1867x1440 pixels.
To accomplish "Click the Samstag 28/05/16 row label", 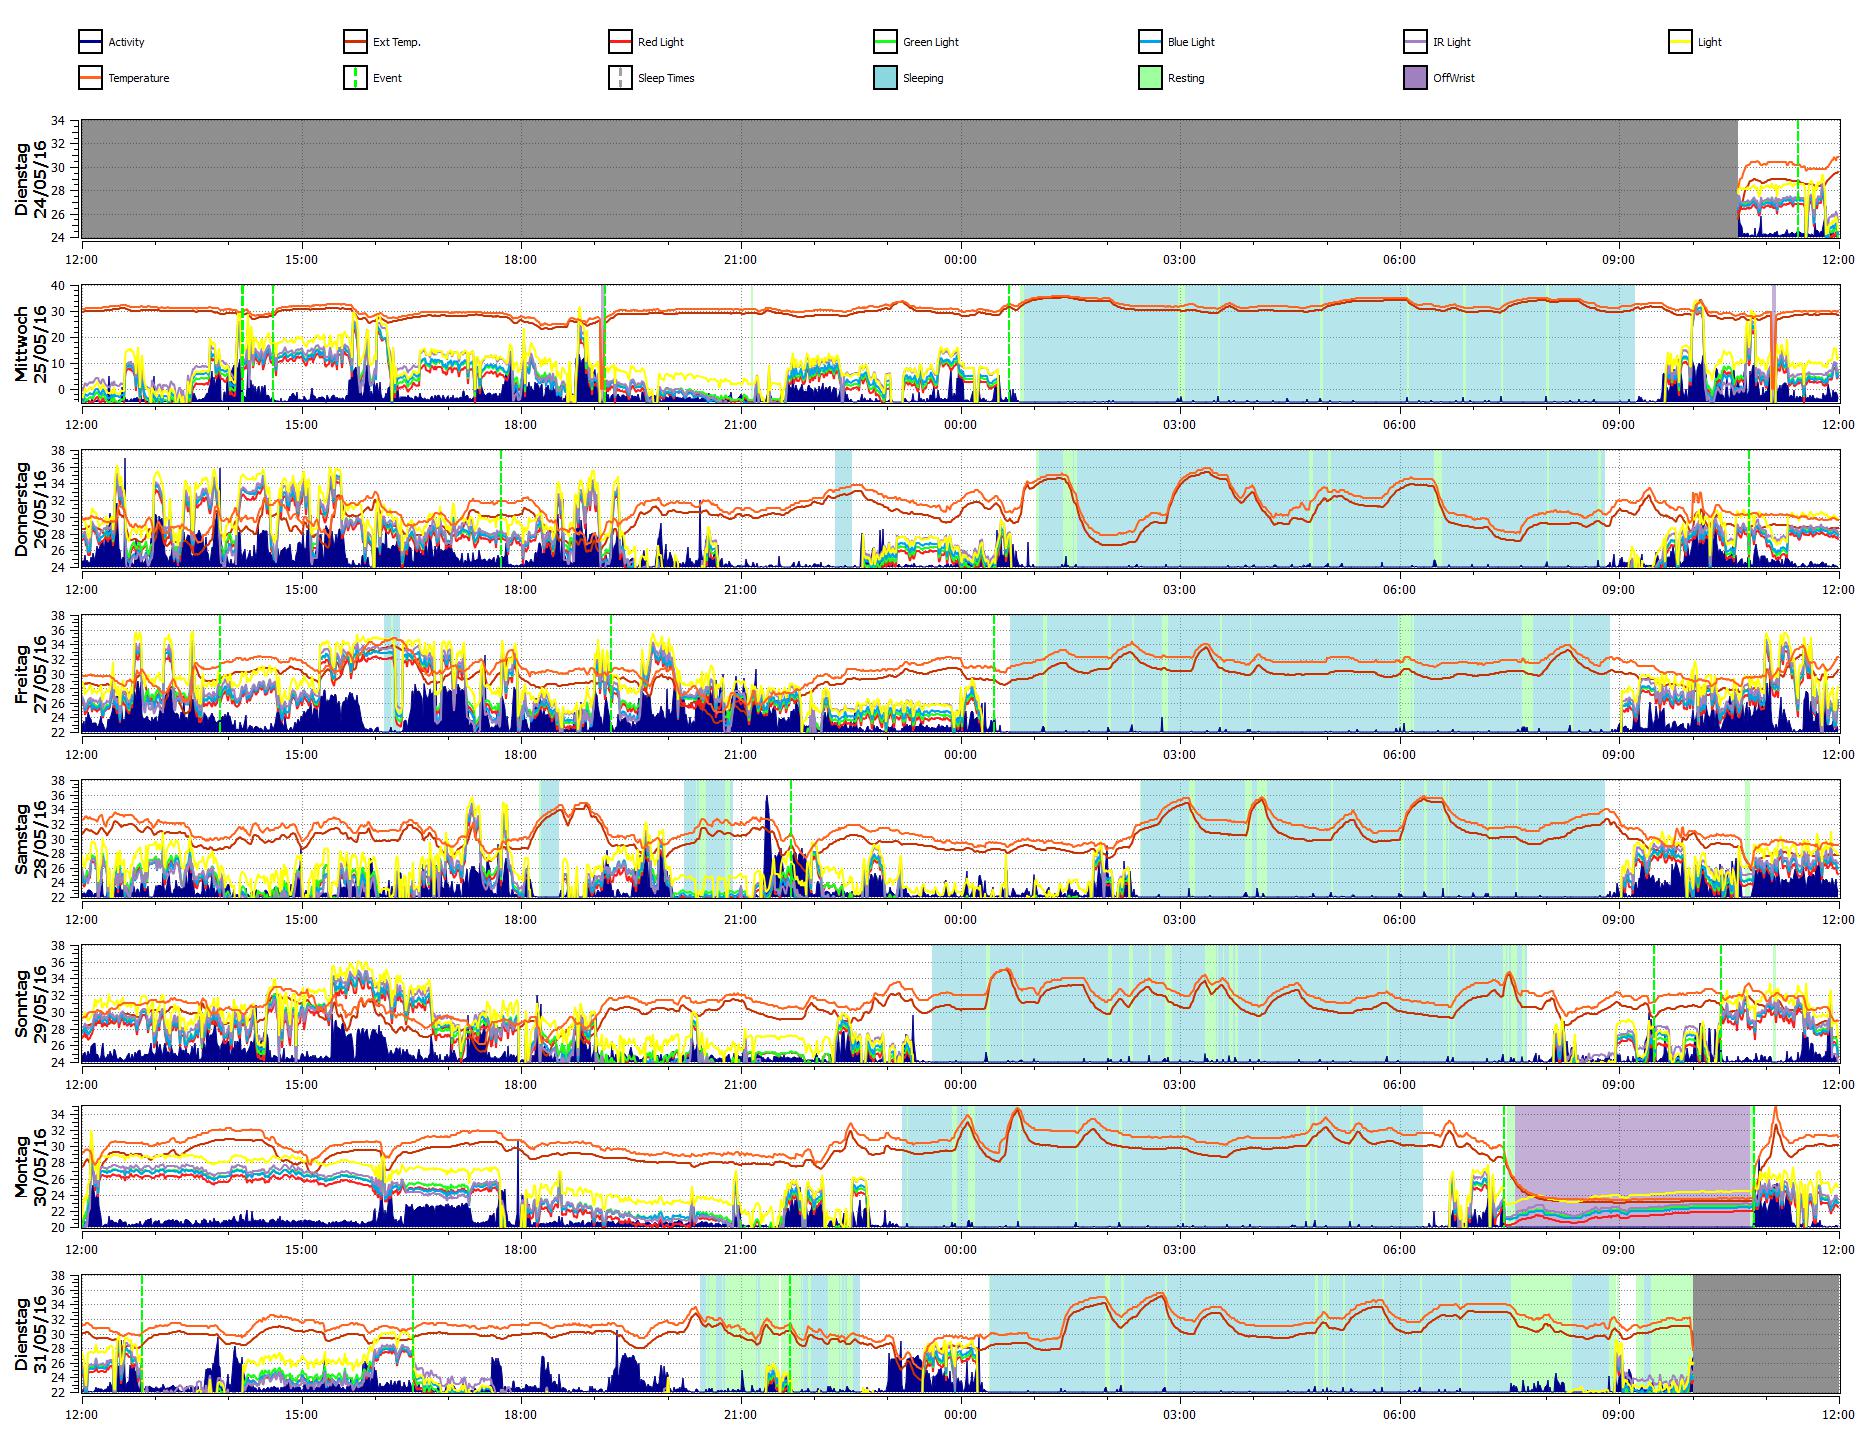I will click(x=30, y=838).
